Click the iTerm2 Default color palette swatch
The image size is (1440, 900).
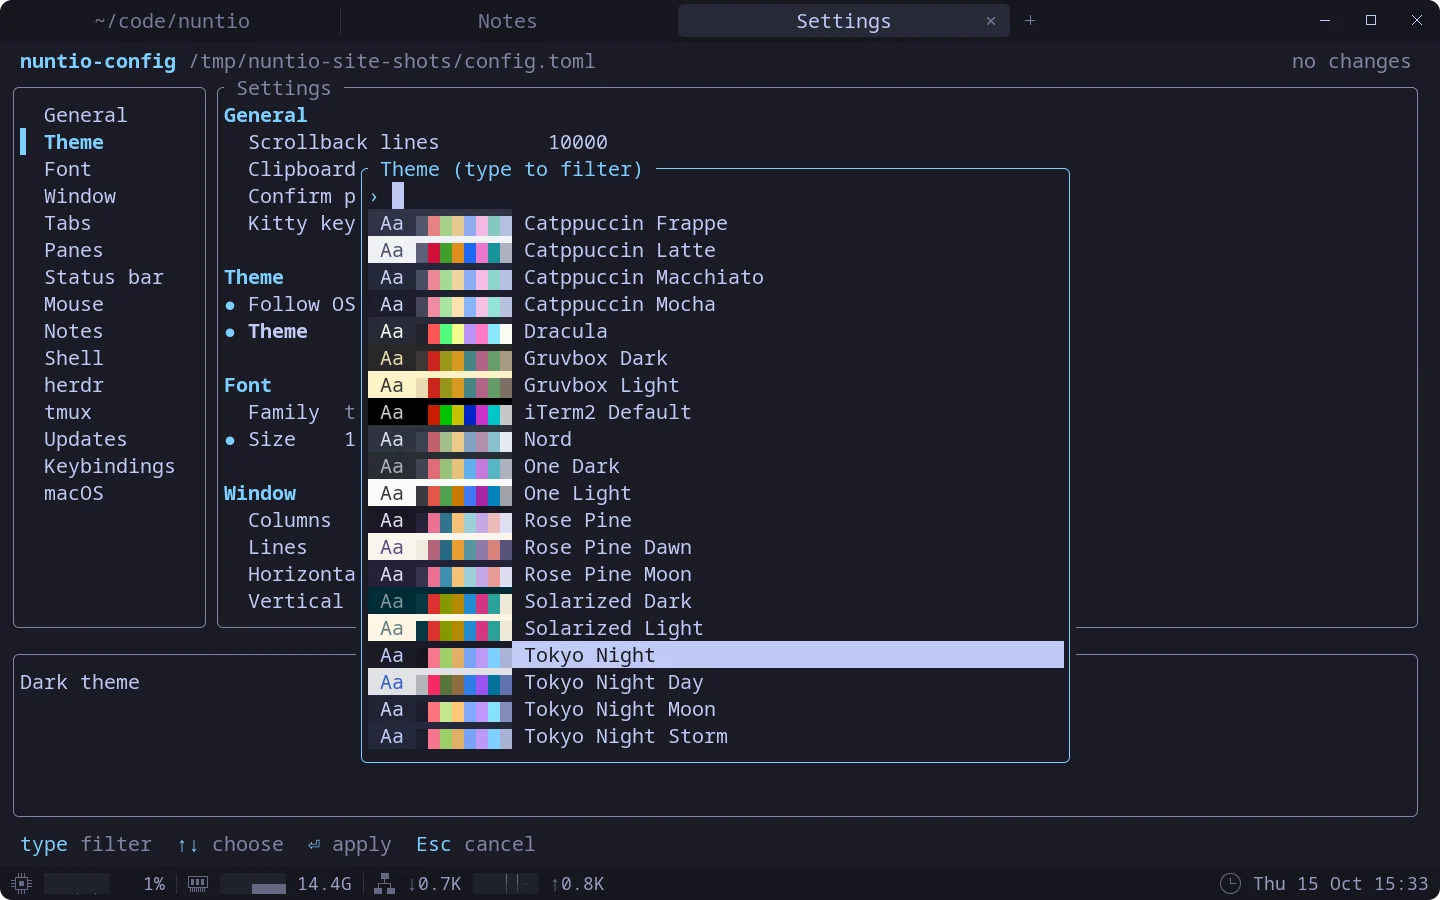[464, 412]
